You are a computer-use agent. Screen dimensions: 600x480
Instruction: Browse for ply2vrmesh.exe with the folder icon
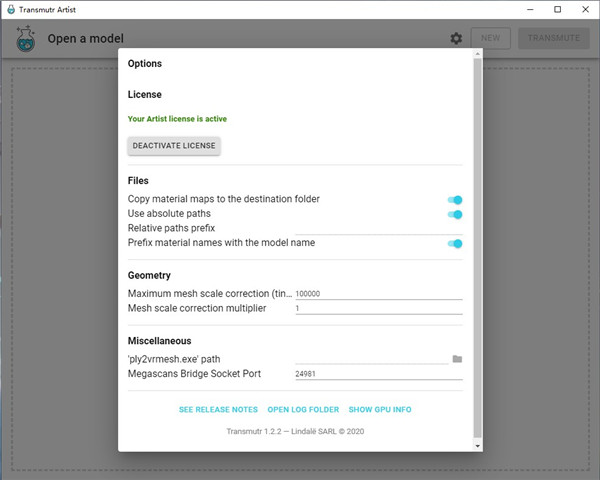457,358
